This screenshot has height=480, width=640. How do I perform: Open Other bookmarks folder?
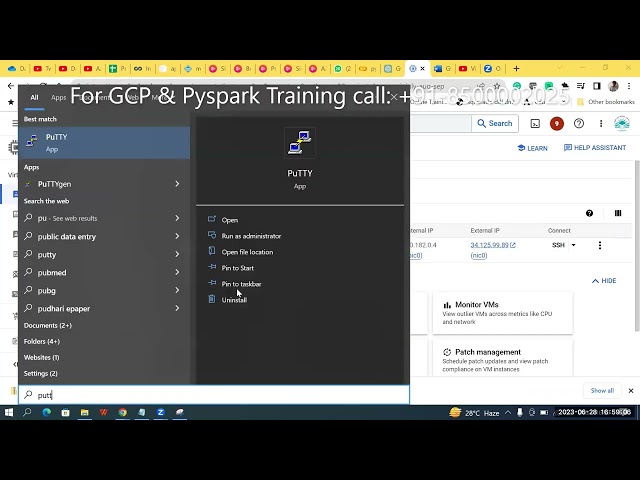pyautogui.click(x=606, y=102)
